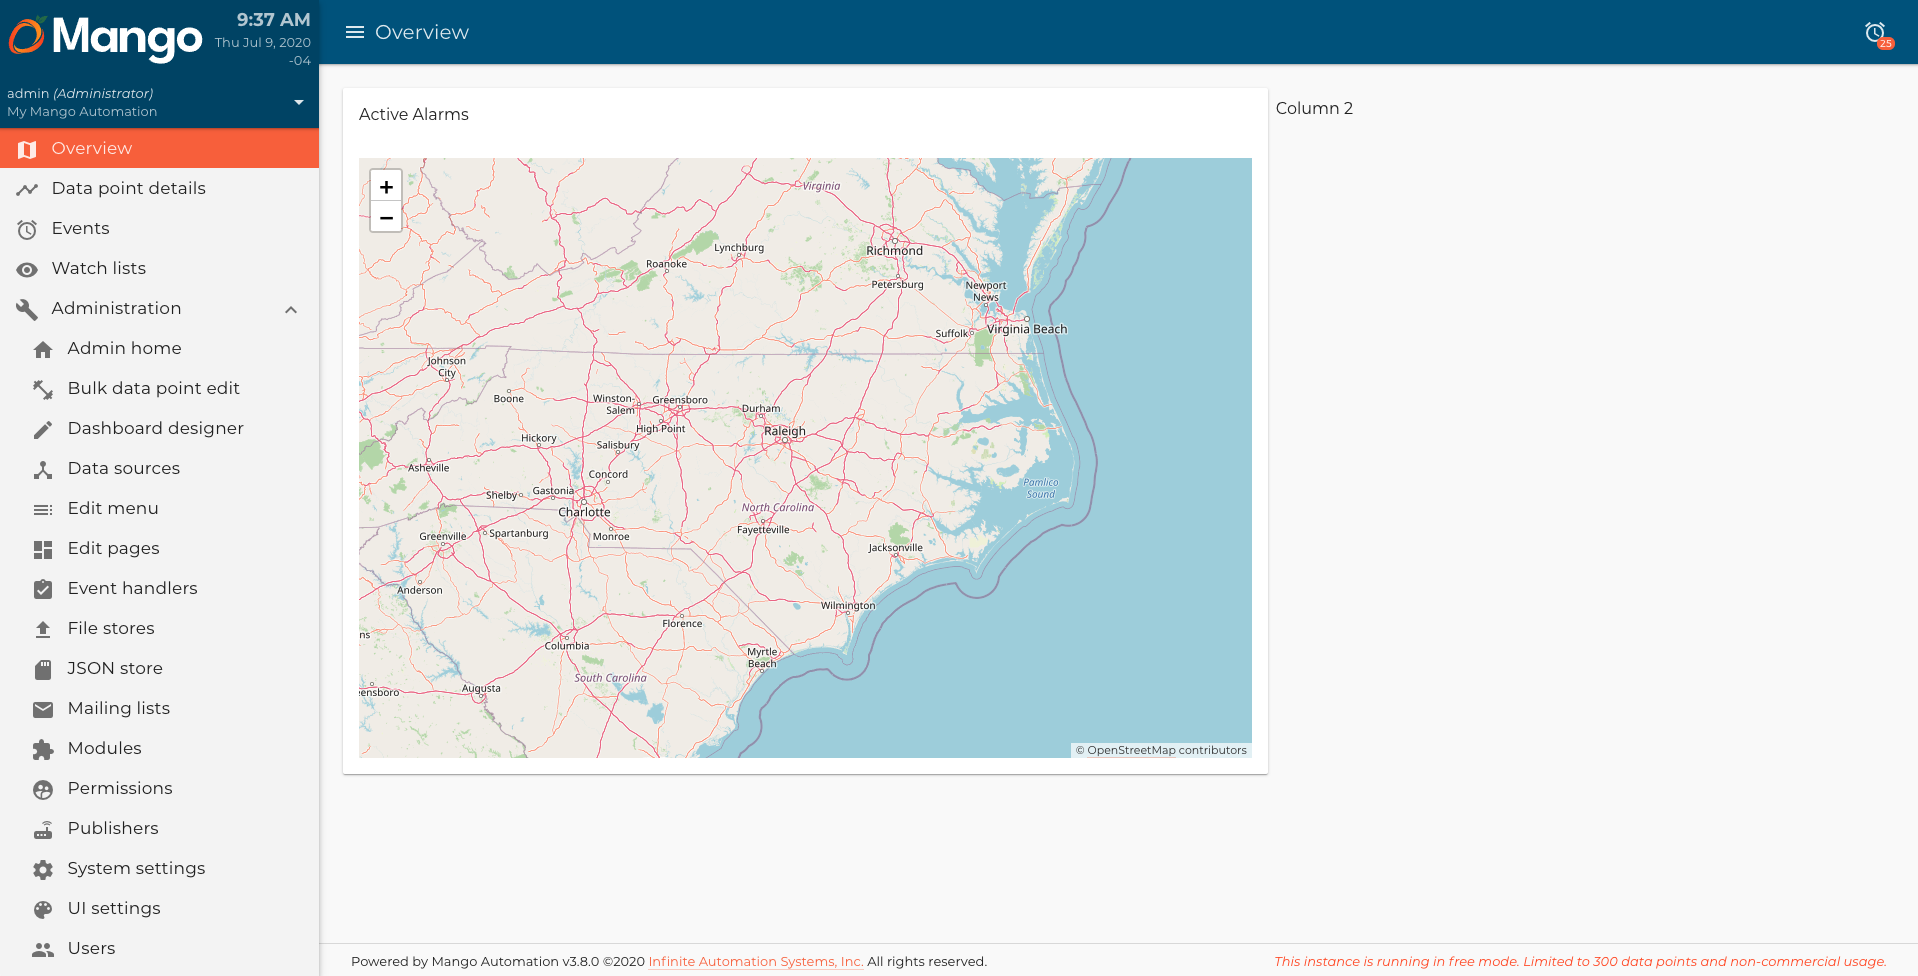Open Mailing lists item
Screen dimensions: 1918x976
pyautogui.click(x=159, y=708)
